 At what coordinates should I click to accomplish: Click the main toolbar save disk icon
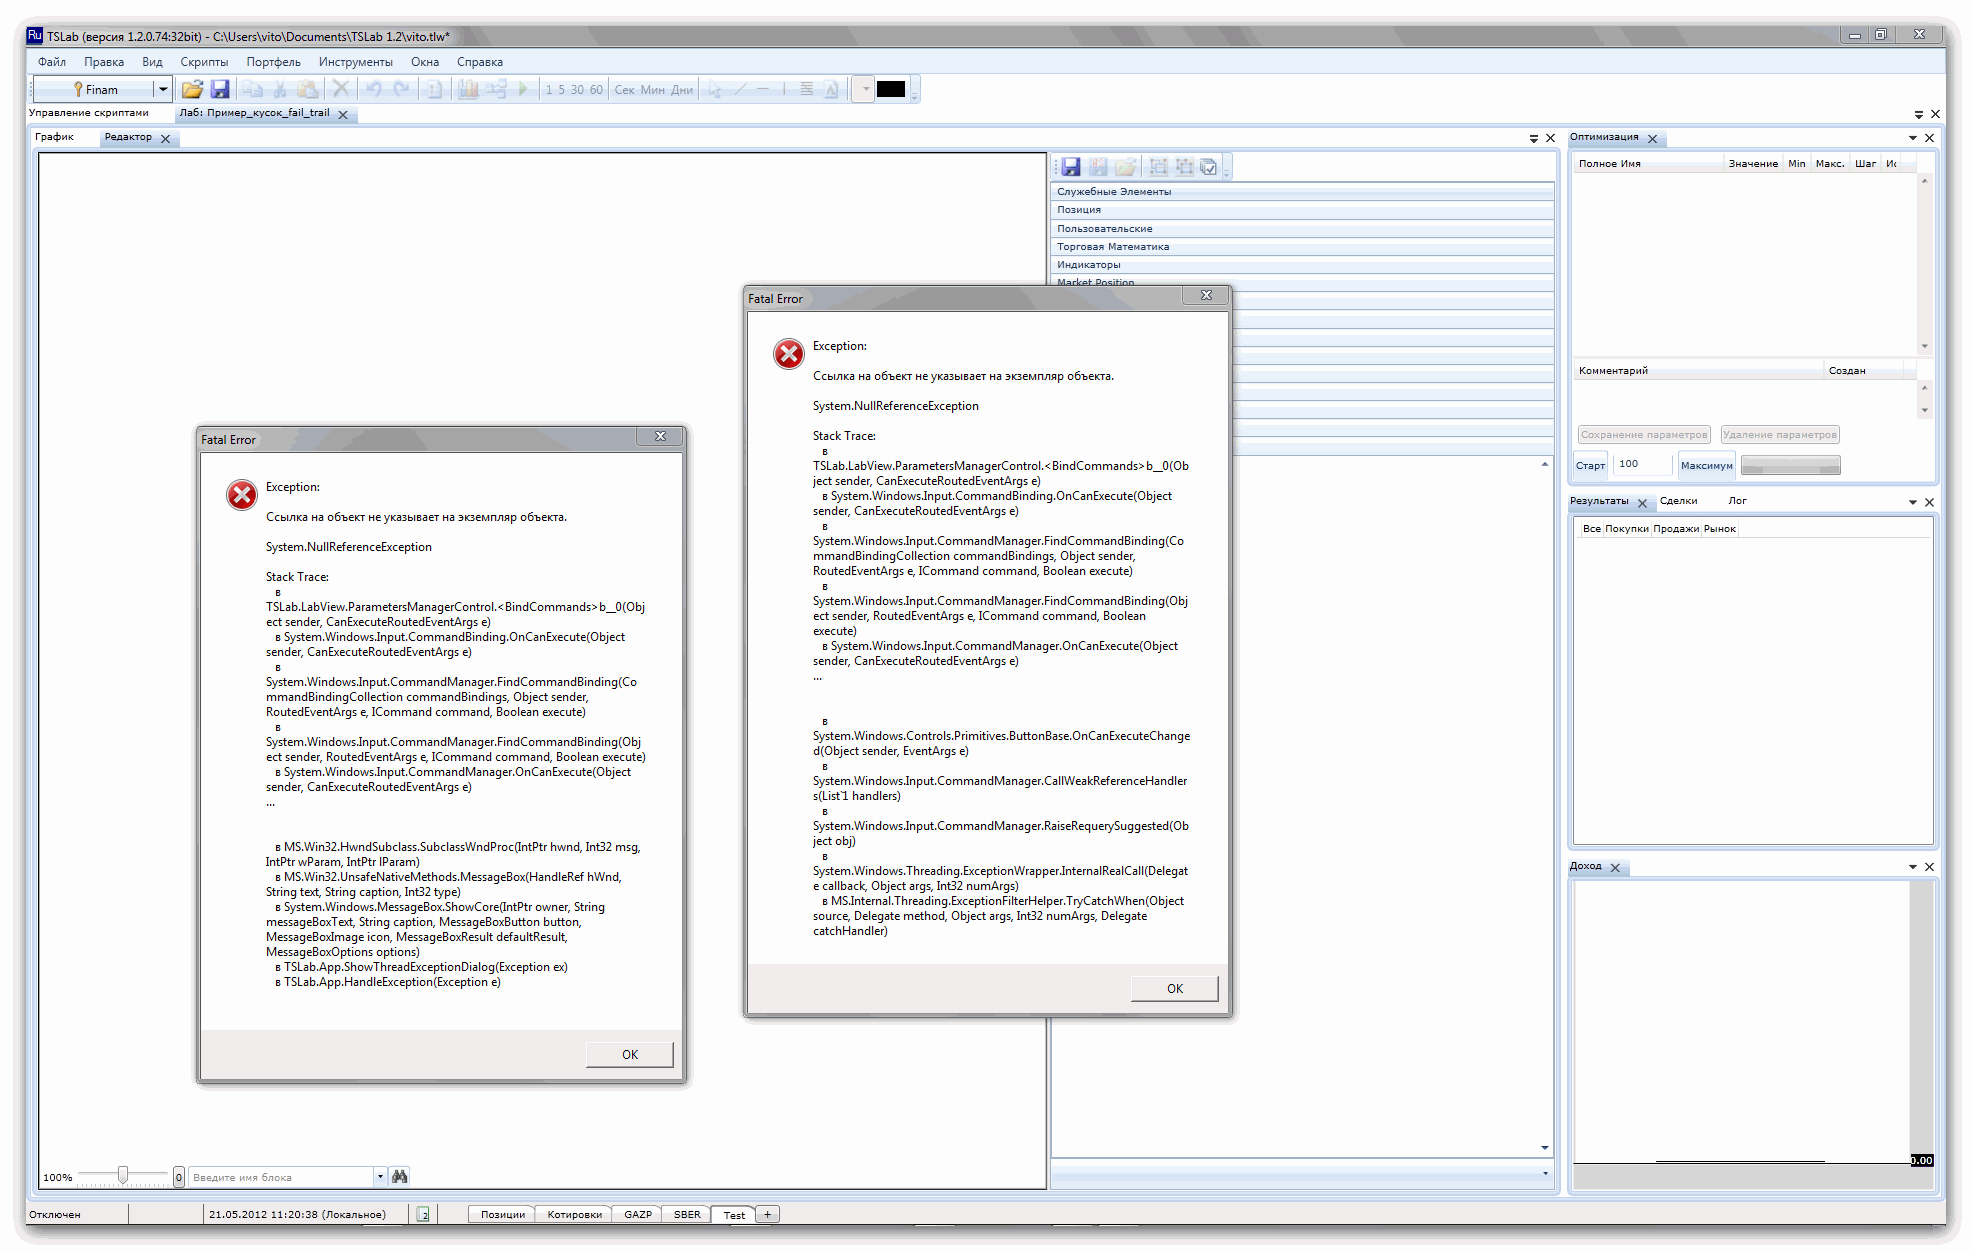tap(220, 89)
